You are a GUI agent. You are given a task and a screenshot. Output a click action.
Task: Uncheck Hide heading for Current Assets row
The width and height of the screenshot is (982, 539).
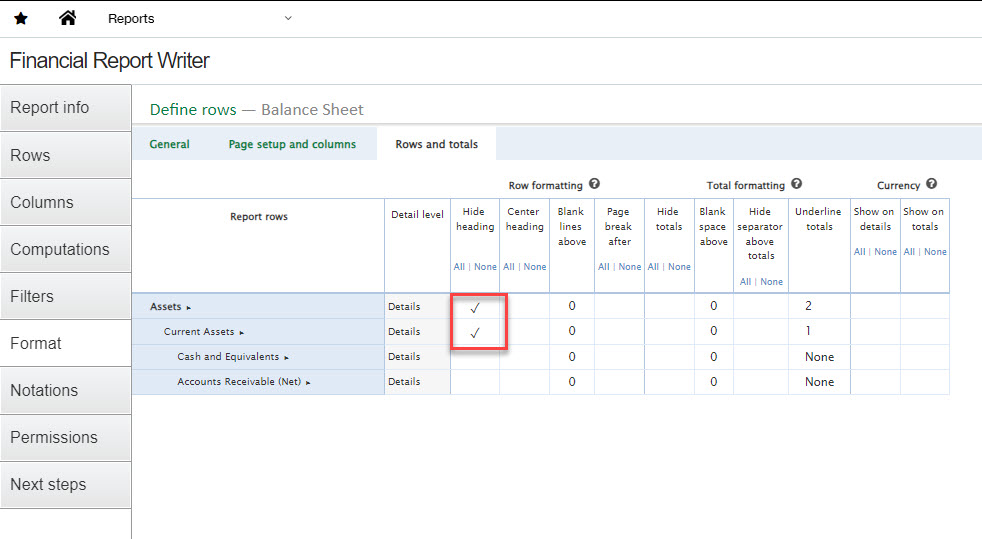pos(475,332)
